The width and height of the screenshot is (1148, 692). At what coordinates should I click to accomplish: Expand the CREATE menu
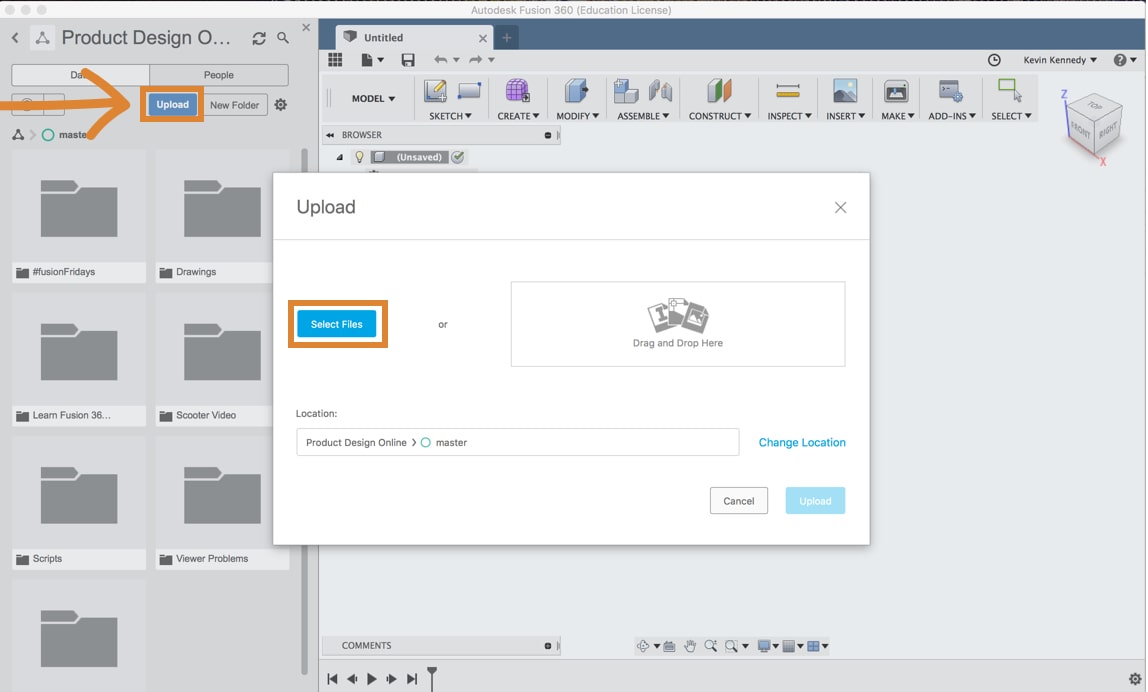[518, 116]
